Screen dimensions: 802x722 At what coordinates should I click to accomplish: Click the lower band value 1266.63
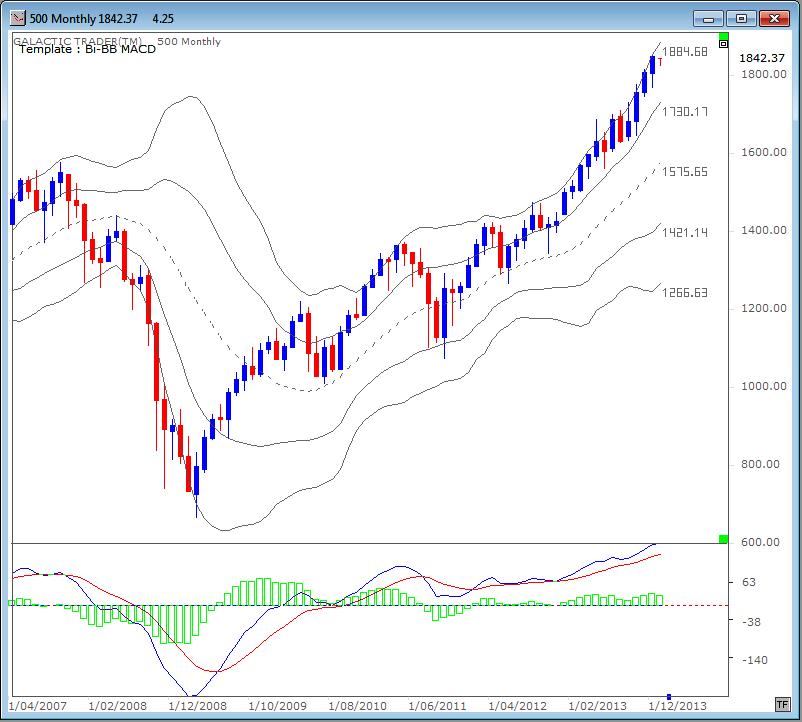(x=685, y=292)
